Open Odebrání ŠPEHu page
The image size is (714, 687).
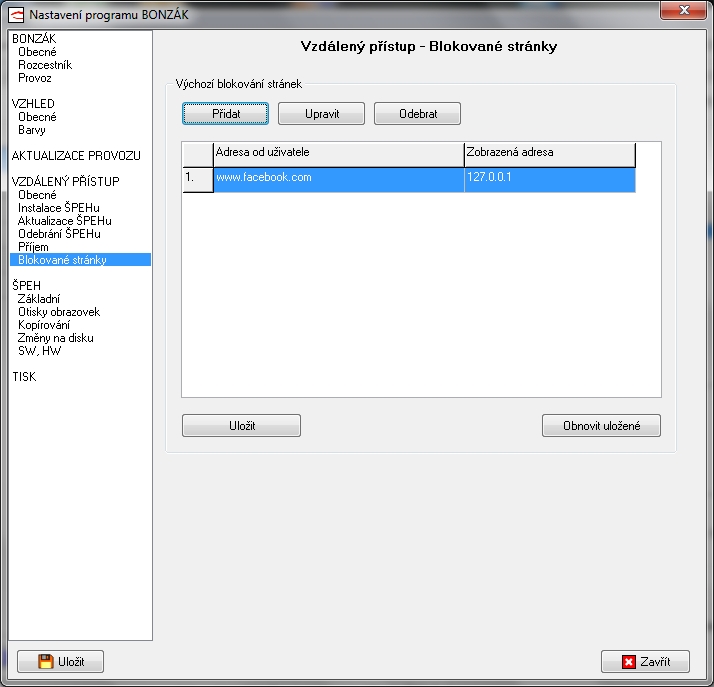click(x=59, y=234)
